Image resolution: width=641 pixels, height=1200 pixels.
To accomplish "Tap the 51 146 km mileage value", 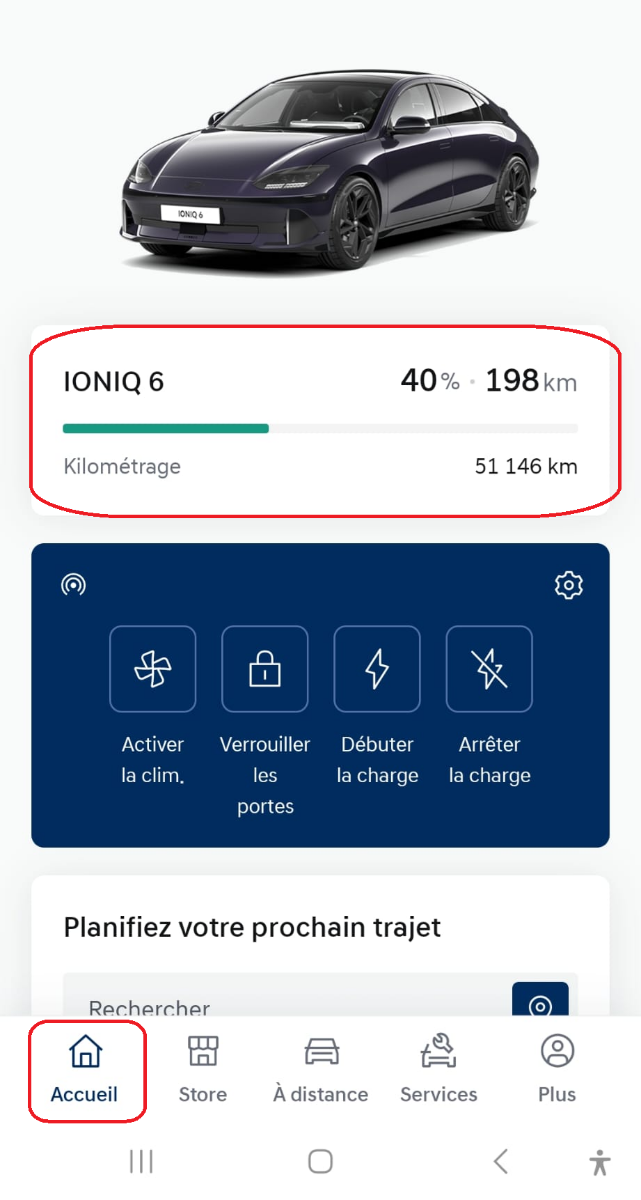I will [x=525, y=467].
